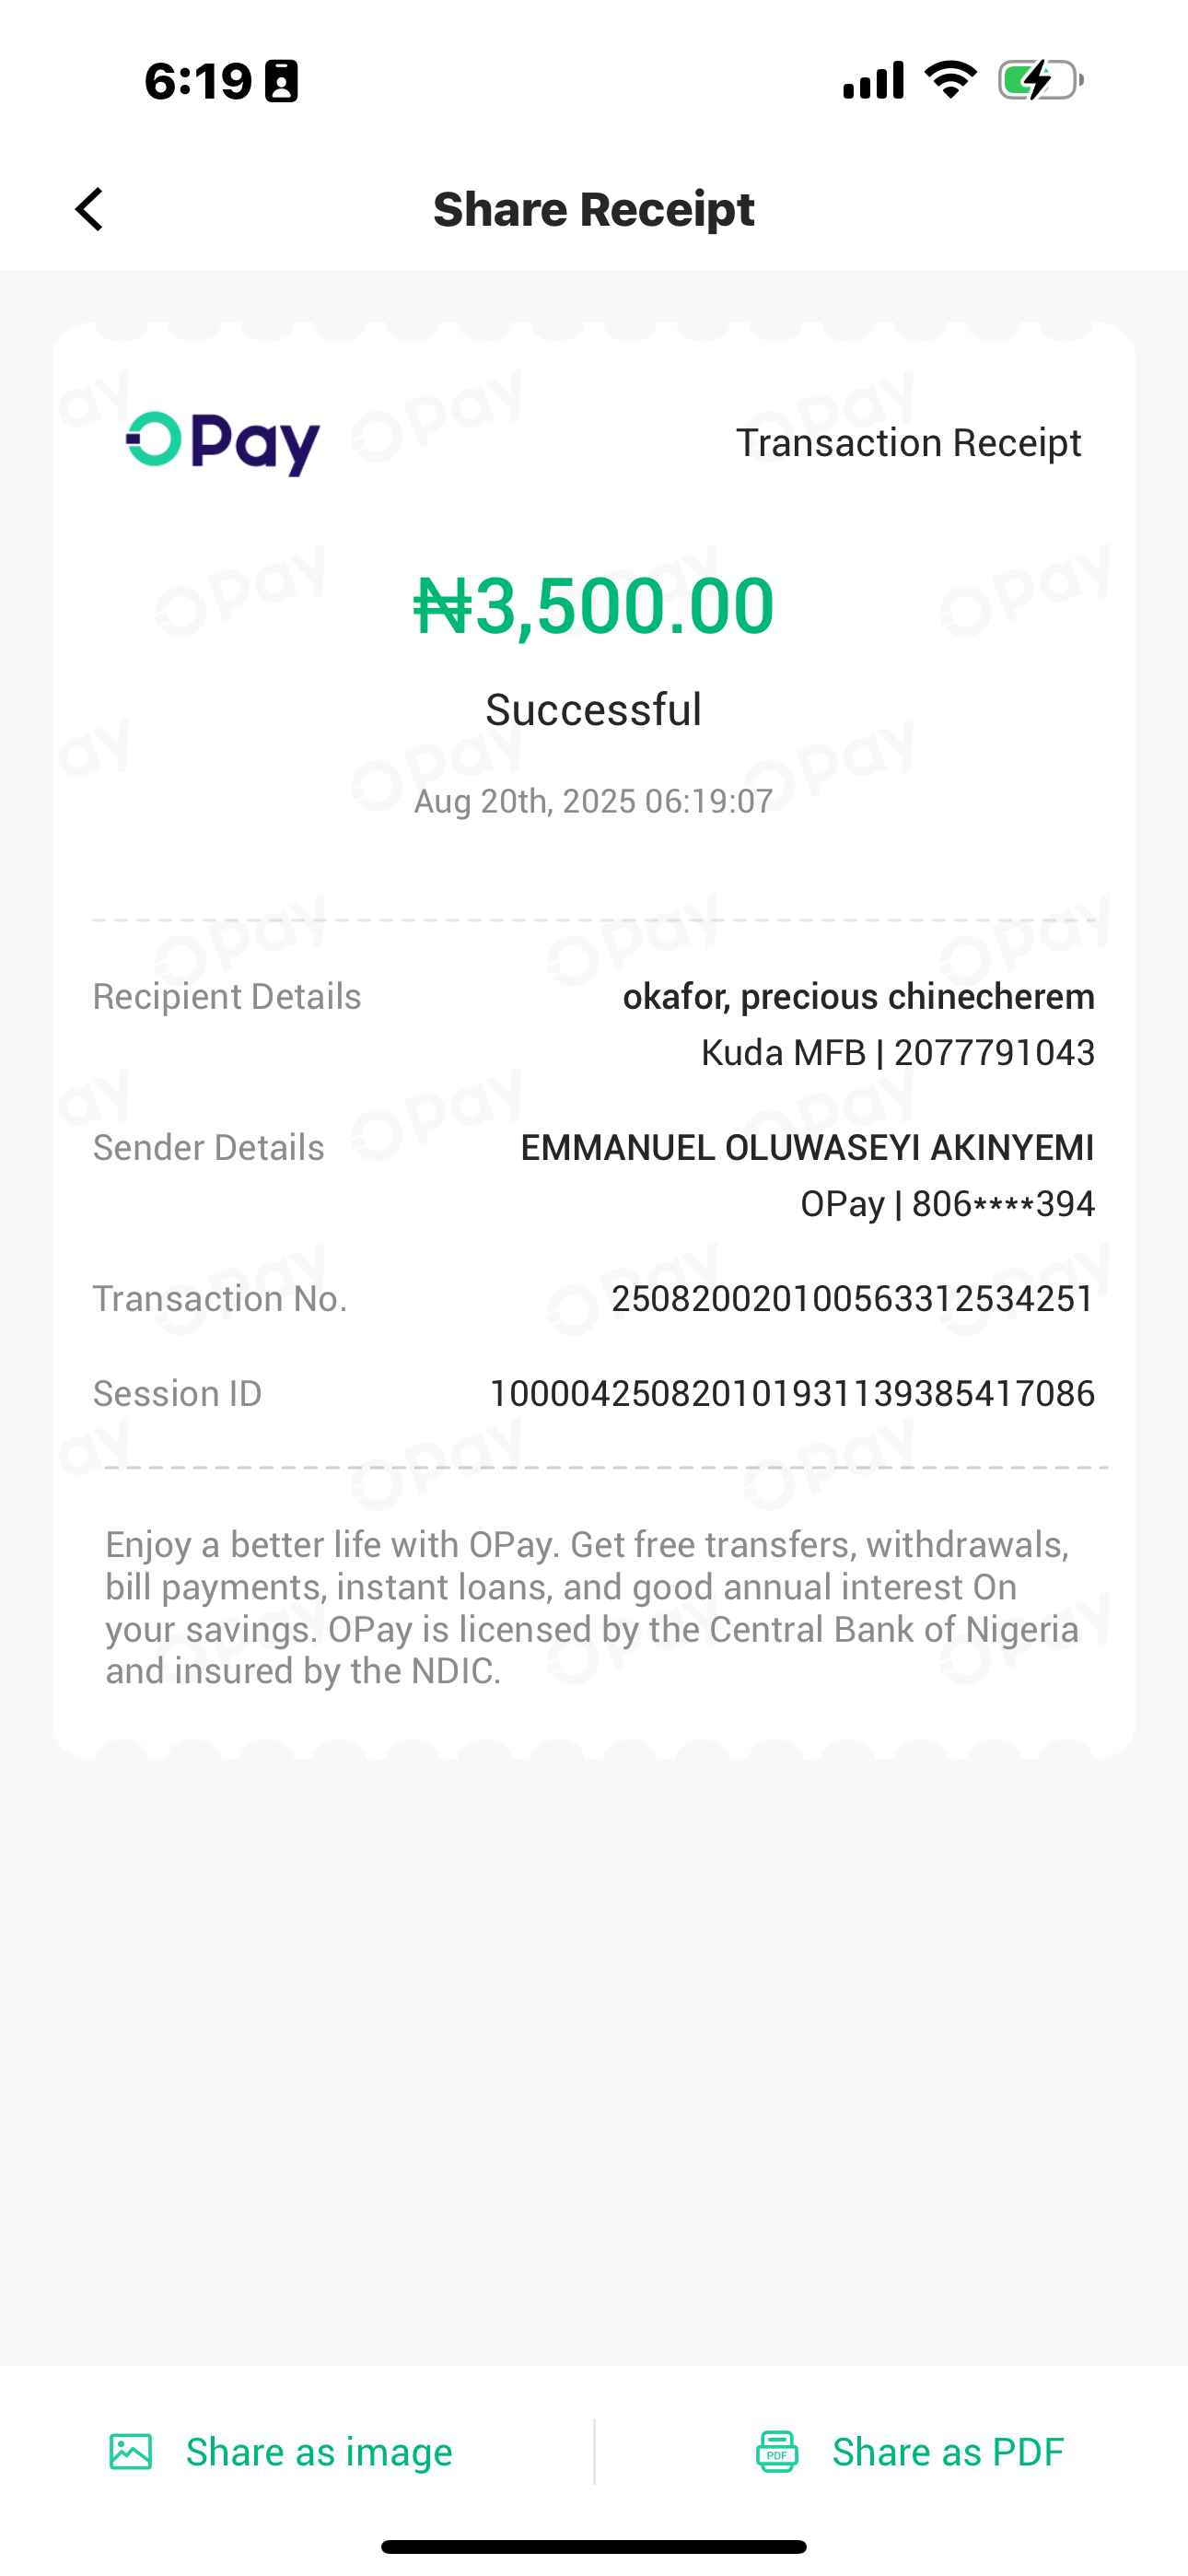Tap the PDF printer icon
The width and height of the screenshot is (1188, 2576).
777,2452
